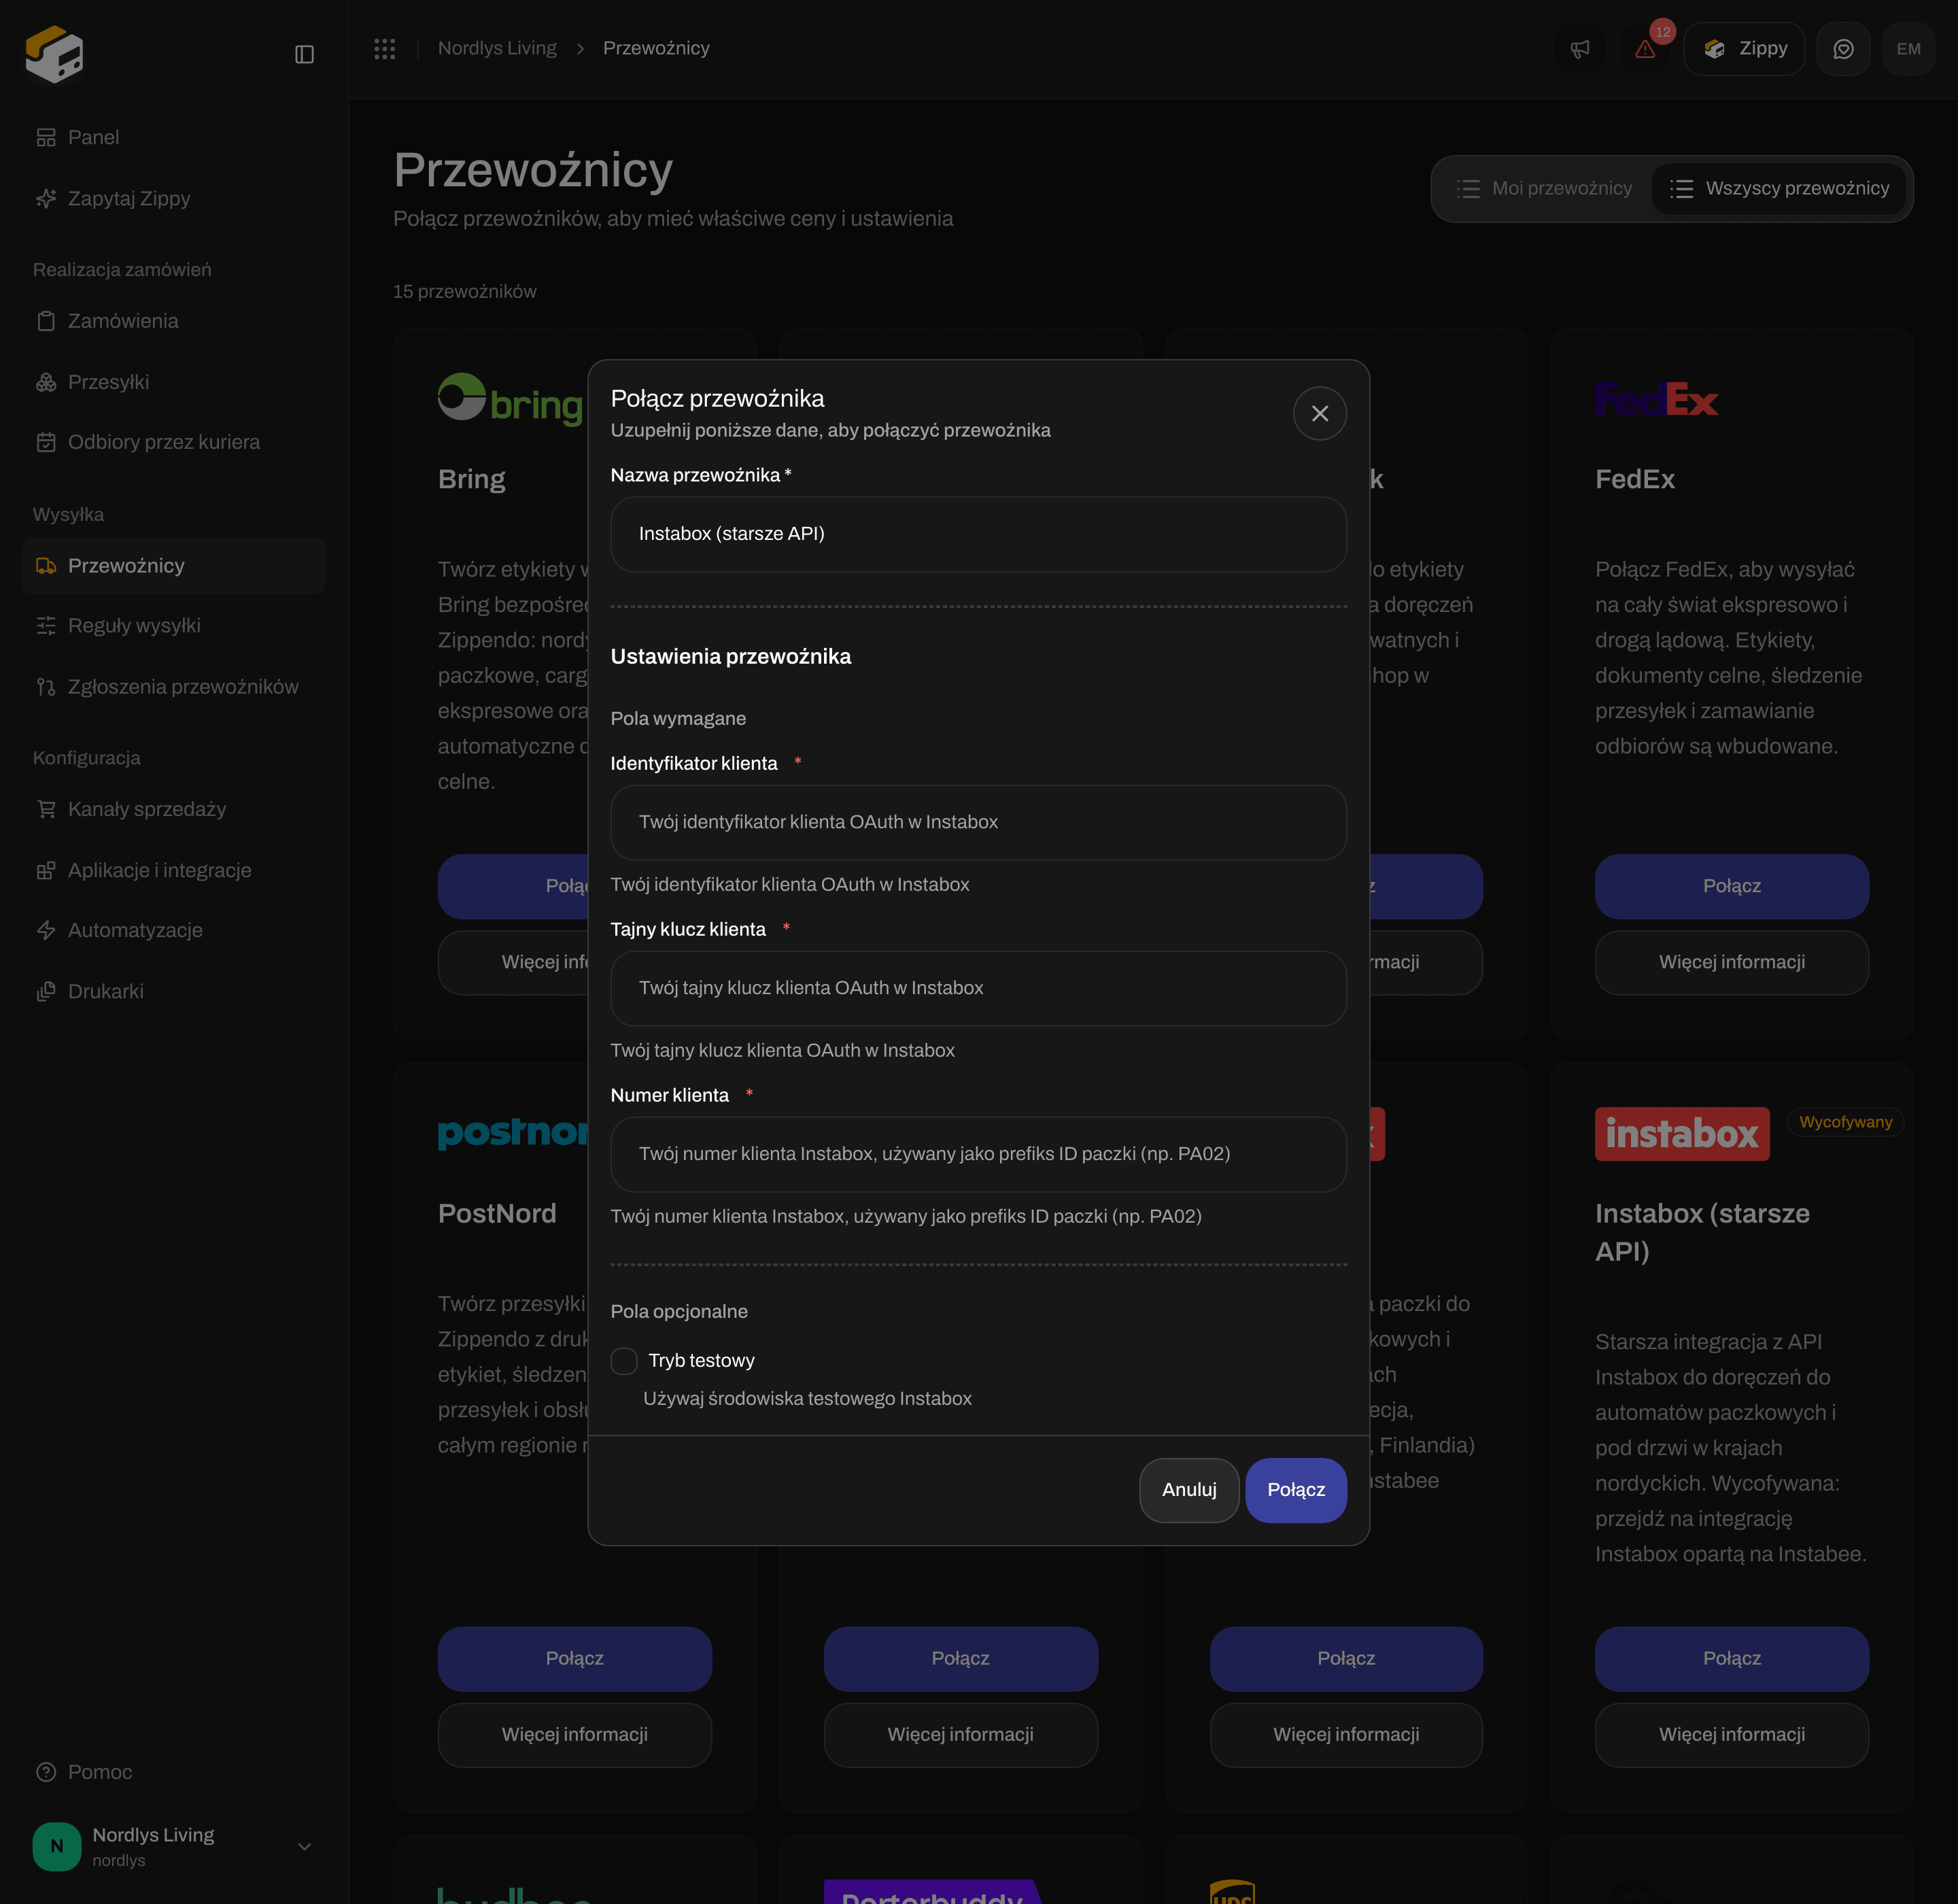Click the Pola opcjonalne label
The width and height of the screenshot is (1958, 1904).
tap(679, 1311)
